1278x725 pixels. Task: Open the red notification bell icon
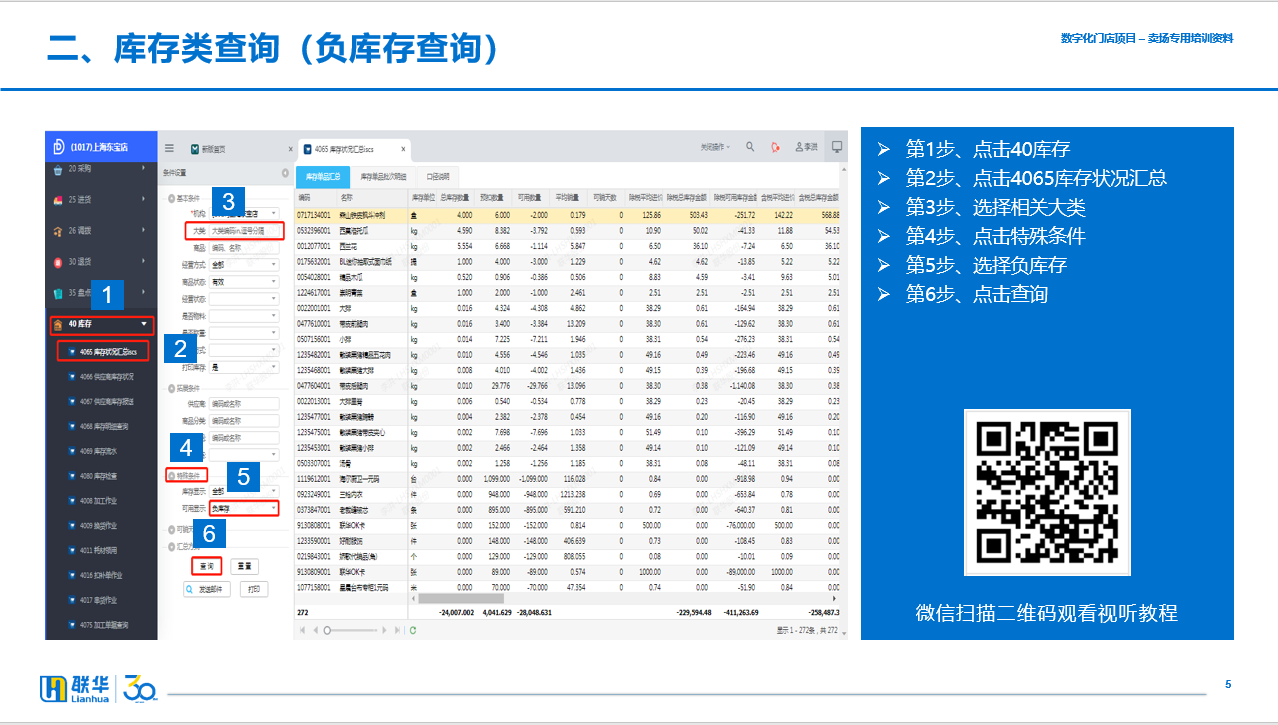pyautogui.click(x=775, y=147)
